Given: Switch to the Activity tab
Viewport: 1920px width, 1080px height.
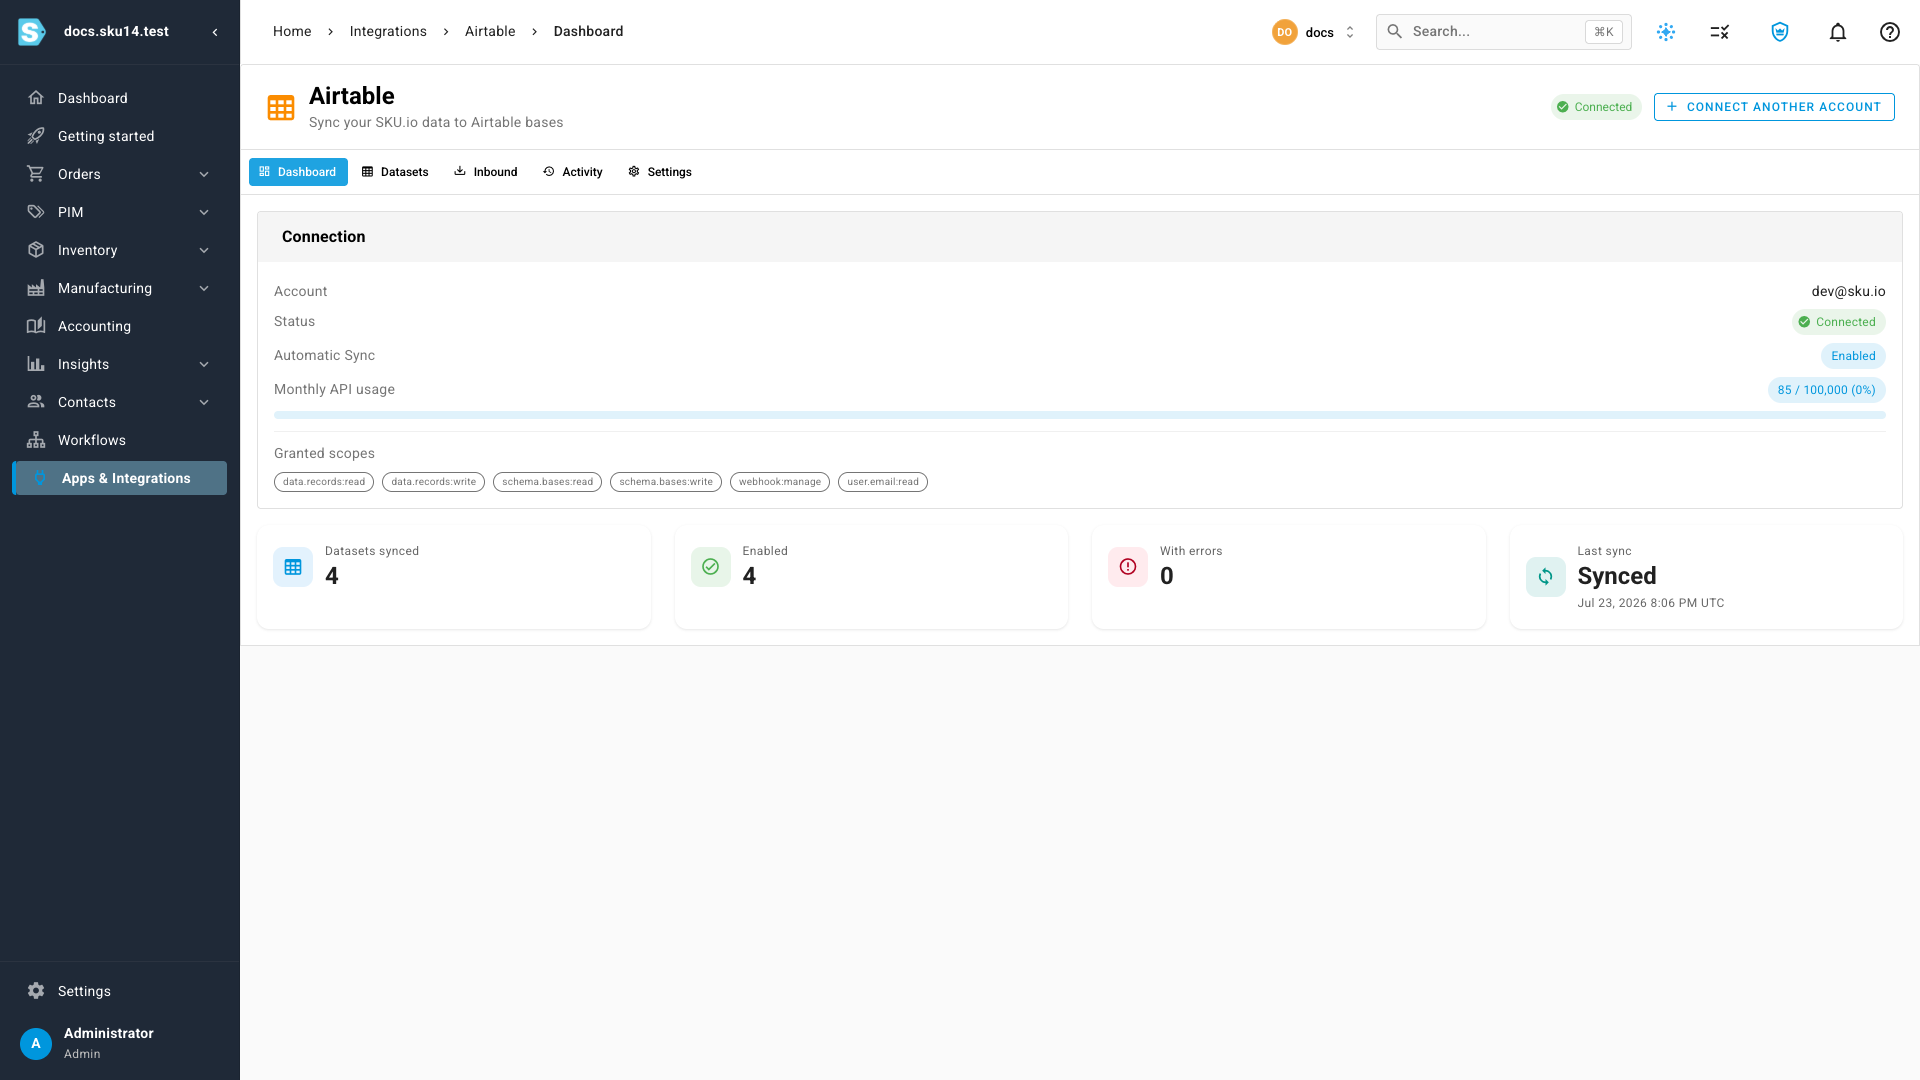Looking at the screenshot, I should [x=573, y=172].
